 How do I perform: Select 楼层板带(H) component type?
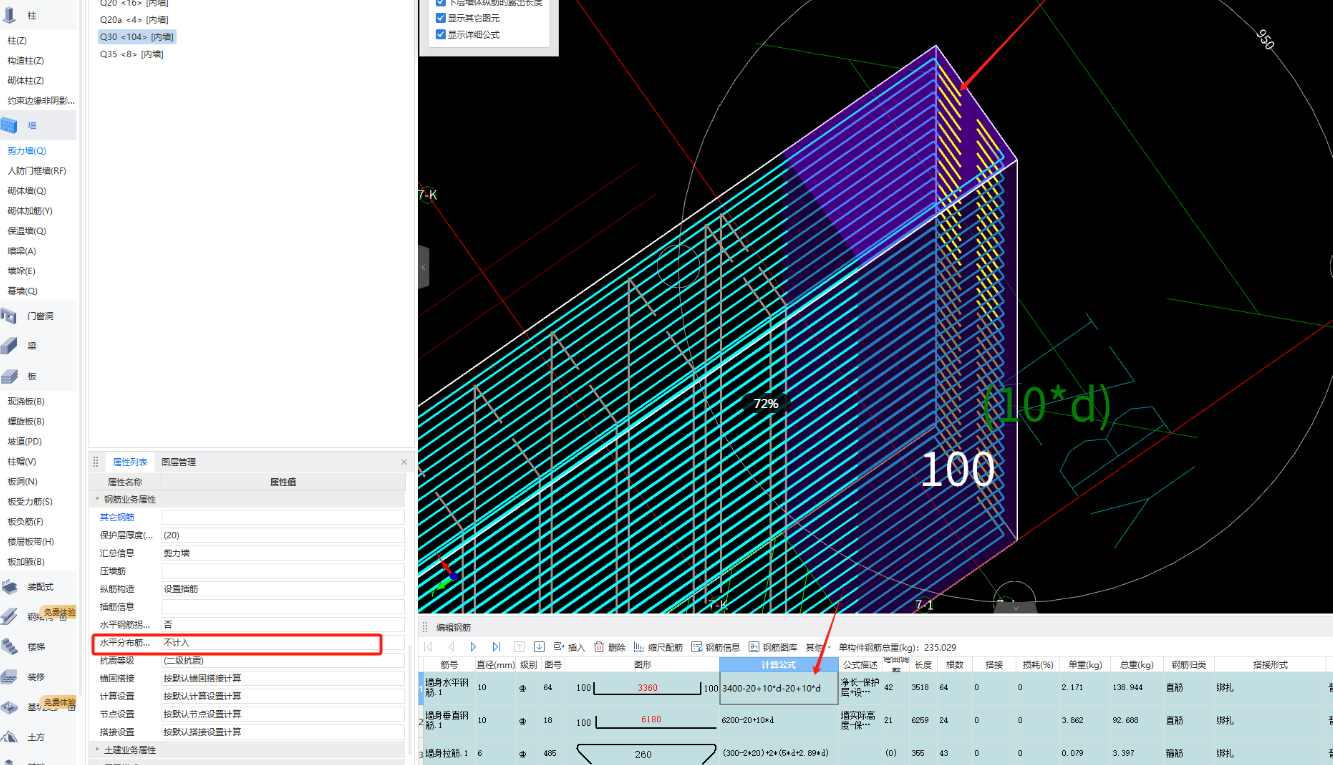[31, 541]
